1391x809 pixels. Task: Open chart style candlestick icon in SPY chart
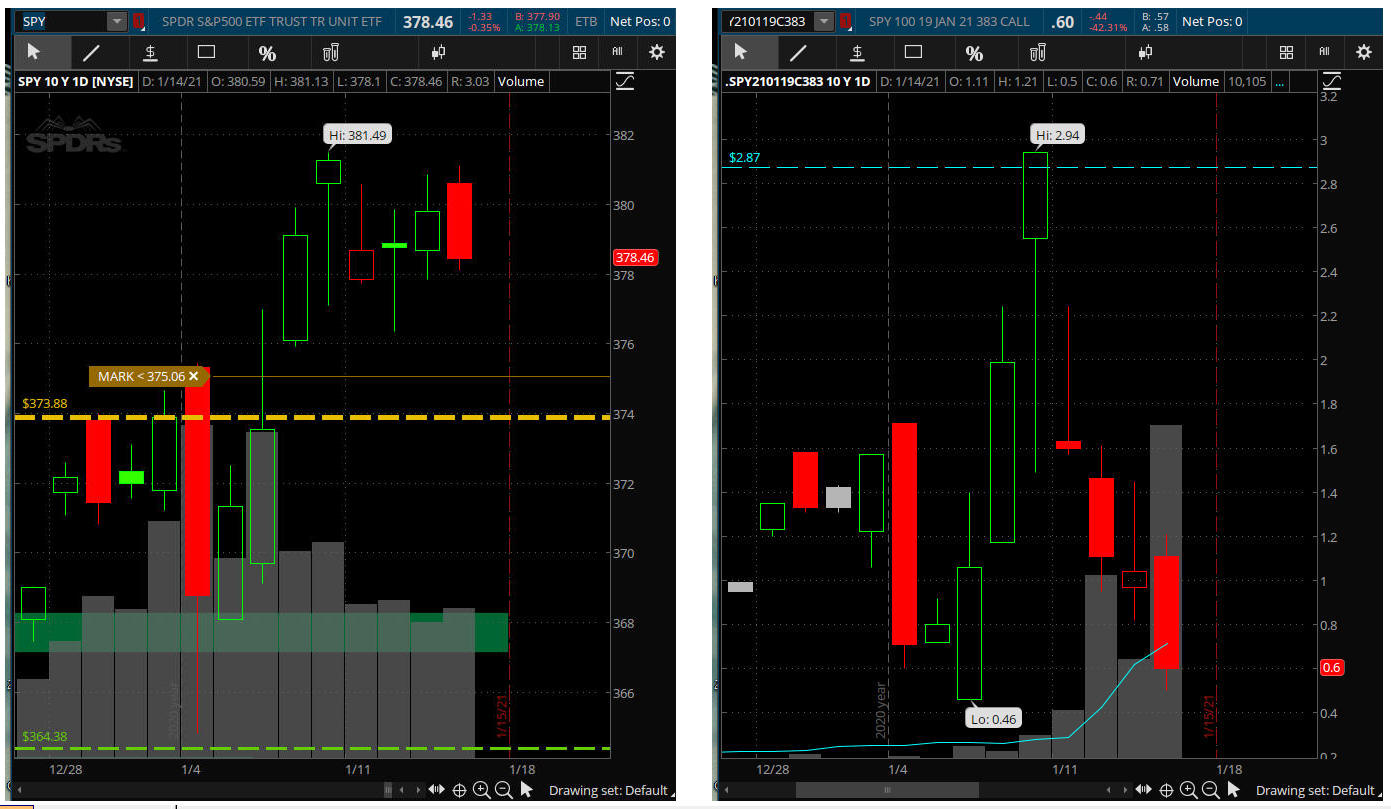pyautogui.click(x=438, y=53)
